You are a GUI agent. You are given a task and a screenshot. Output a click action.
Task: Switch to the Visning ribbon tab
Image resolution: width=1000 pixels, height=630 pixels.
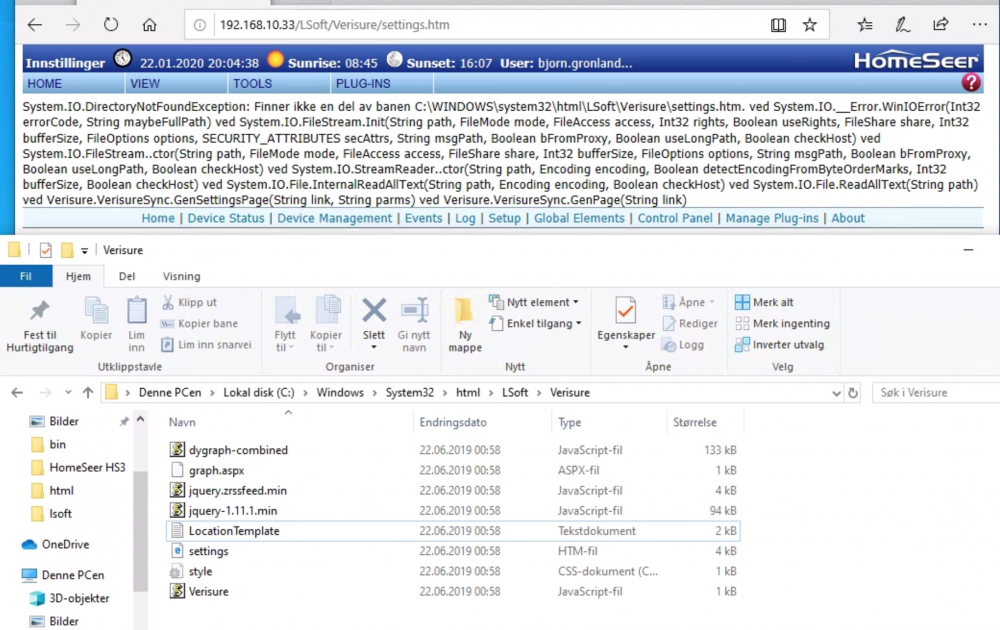[181, 276]
